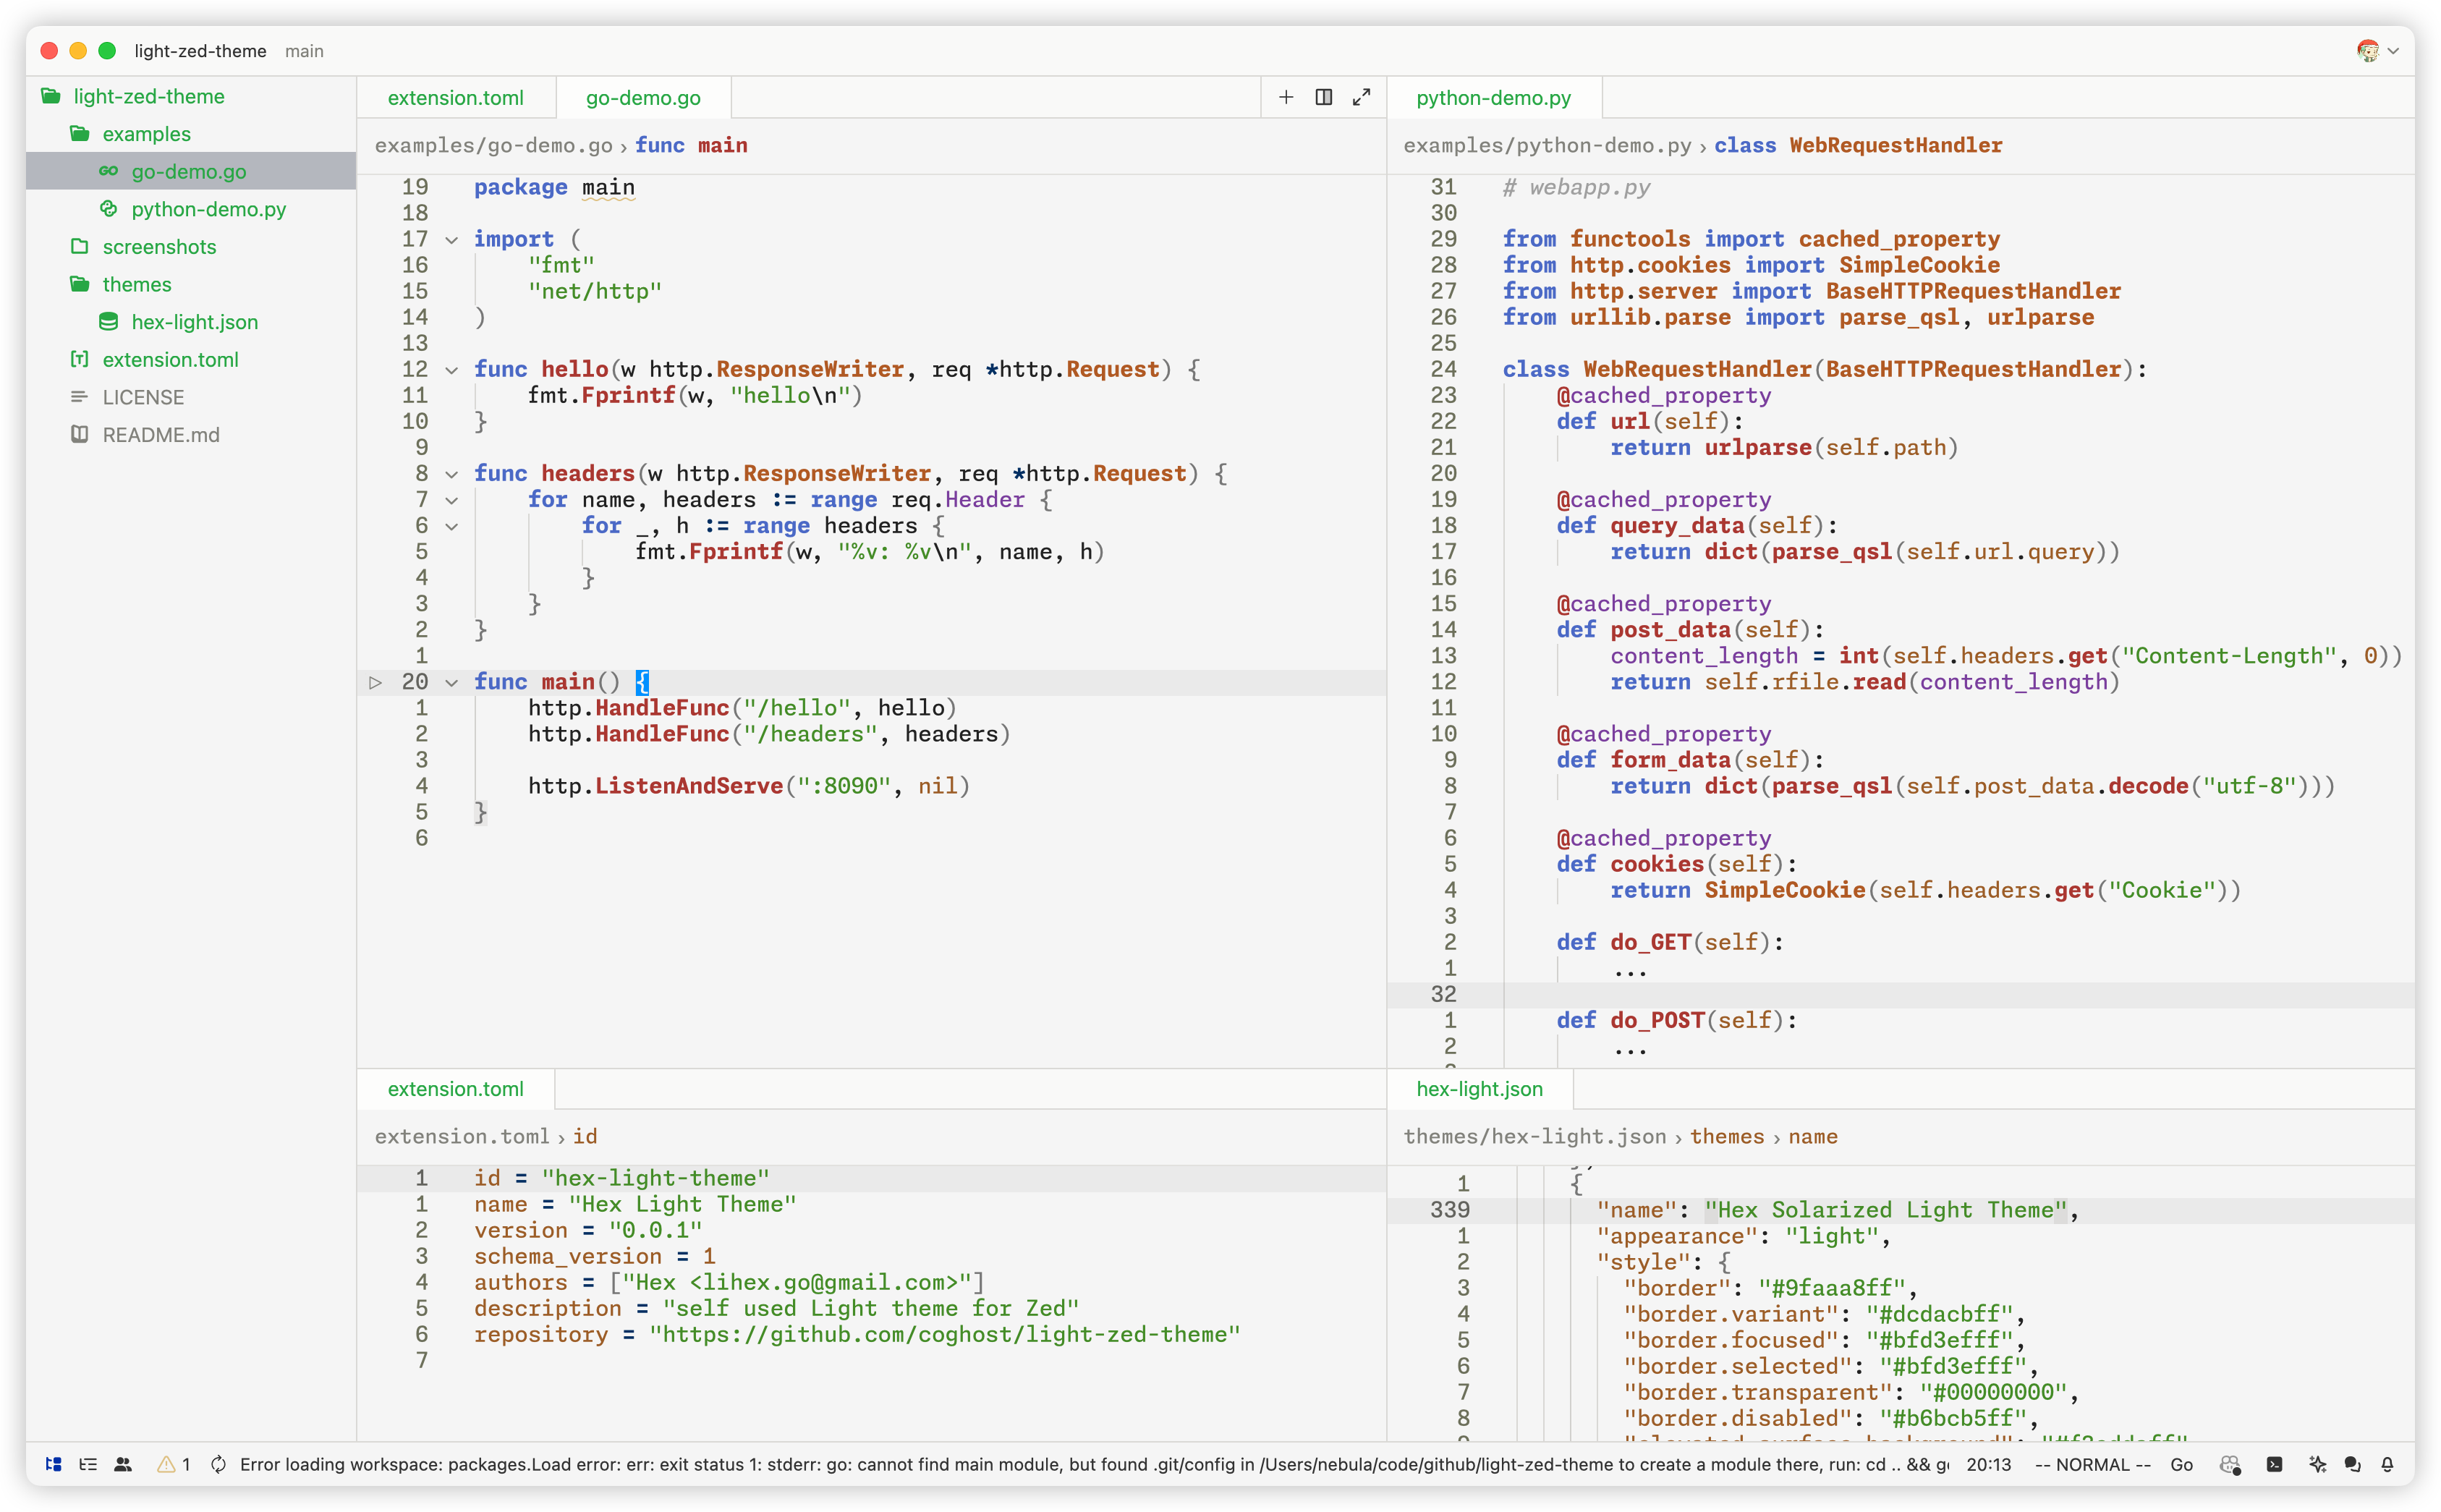Open diagnostics warning indicator showing 1
Viewport: 2441px width, 1512px height.
click(174, 1464)
